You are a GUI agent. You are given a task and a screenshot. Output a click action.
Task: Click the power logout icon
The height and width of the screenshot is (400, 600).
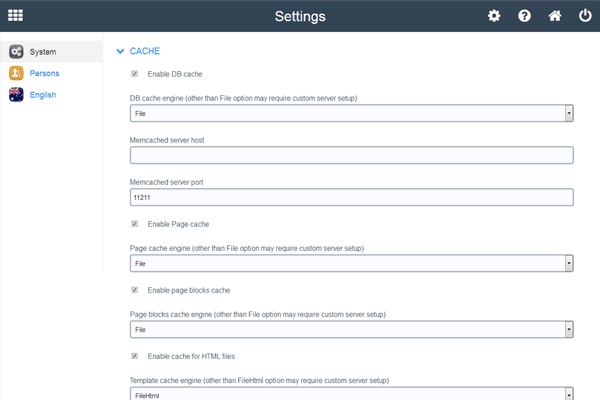coord(584,16)
